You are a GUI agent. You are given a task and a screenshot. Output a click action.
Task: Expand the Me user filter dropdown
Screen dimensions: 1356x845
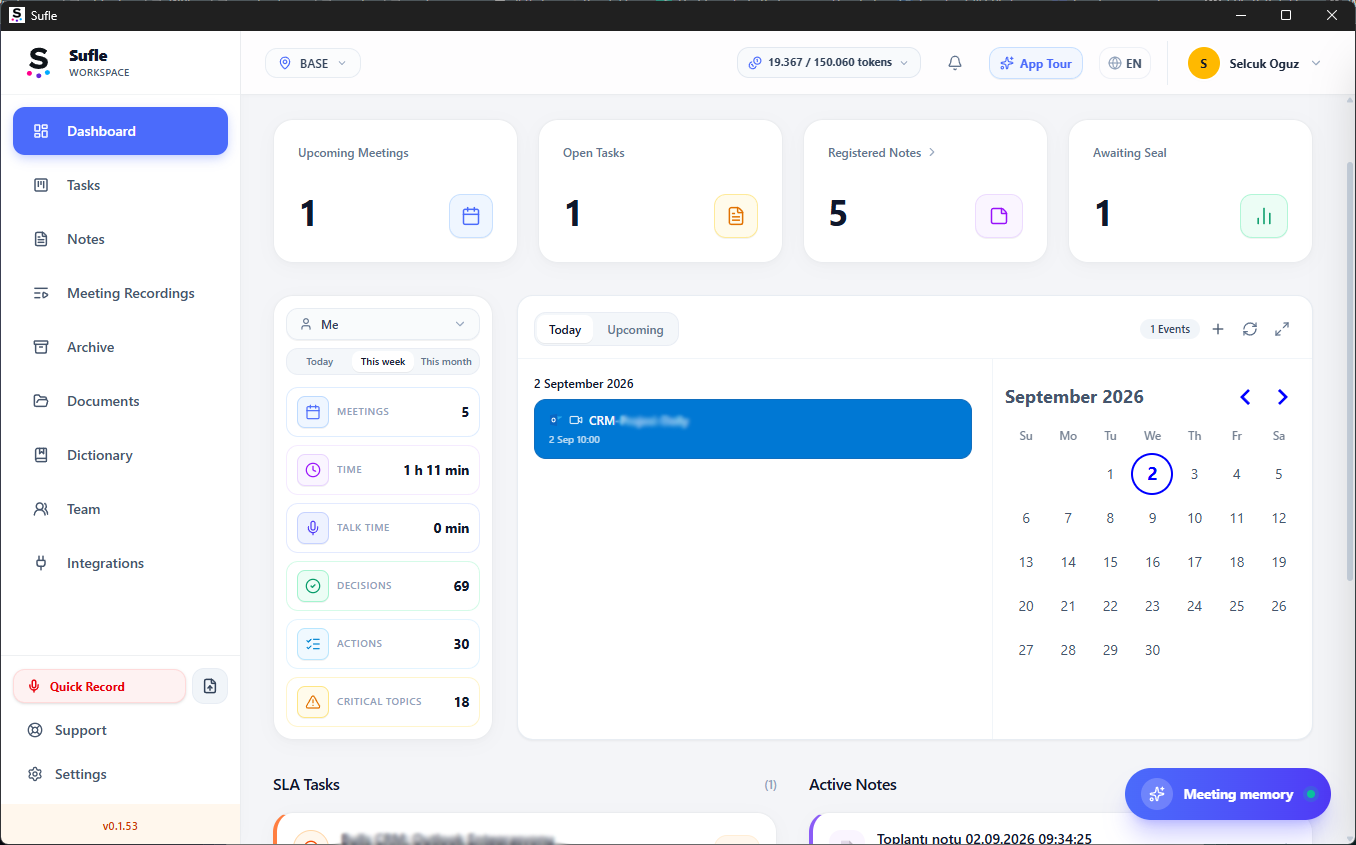(383, 324)
